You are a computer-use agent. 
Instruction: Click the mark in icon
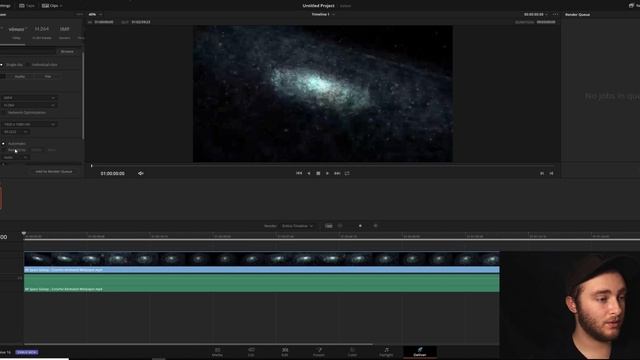[542, 173]
